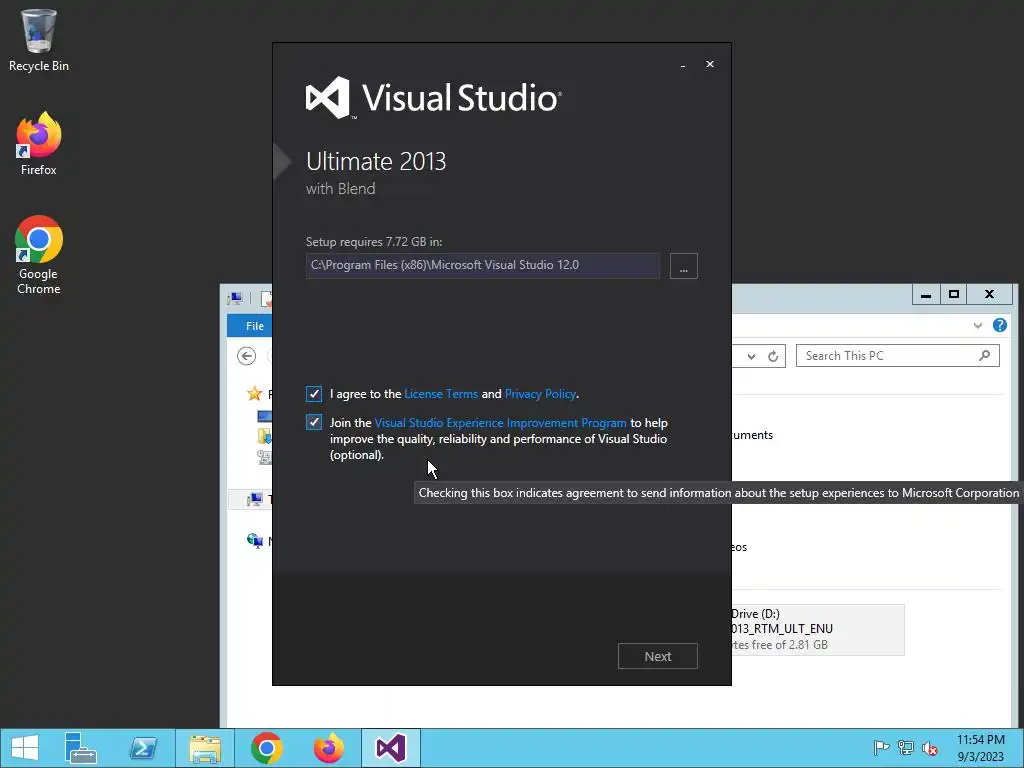The width and height of the screenshot is (1024, 768).
Task: Click the File Explorer title bar system icon
Action: [234, 298]
